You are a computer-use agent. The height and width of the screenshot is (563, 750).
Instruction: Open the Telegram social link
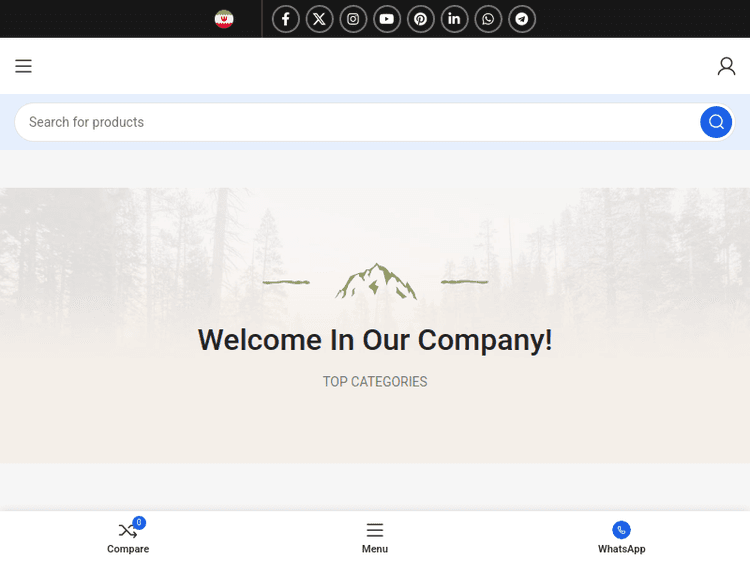pos(522,19)
